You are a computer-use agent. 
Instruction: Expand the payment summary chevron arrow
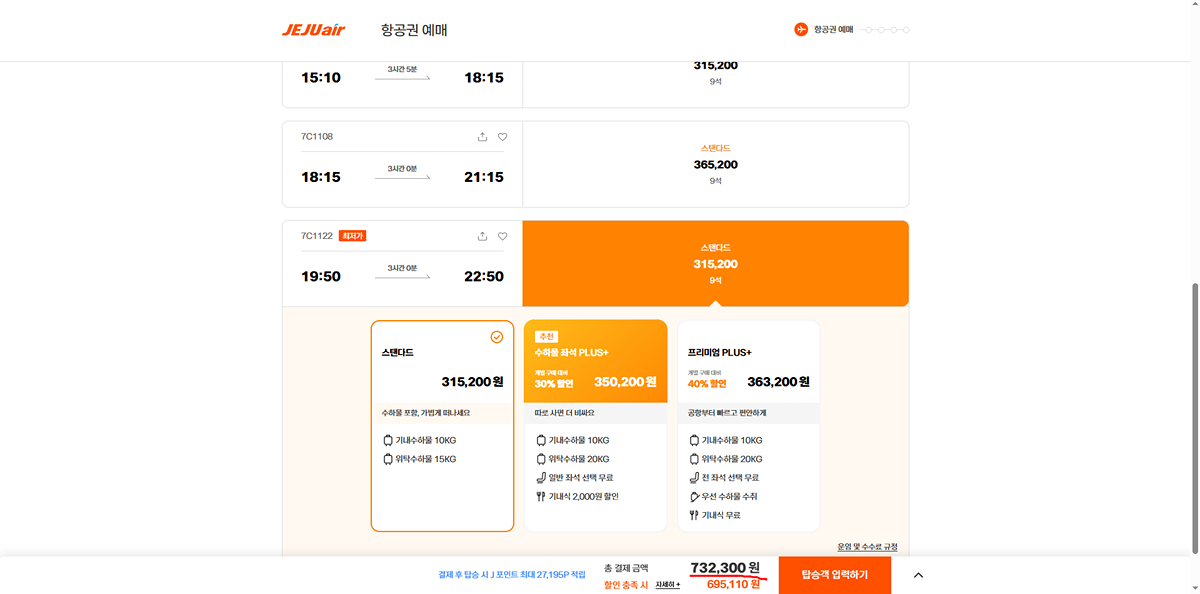point(919,575)
